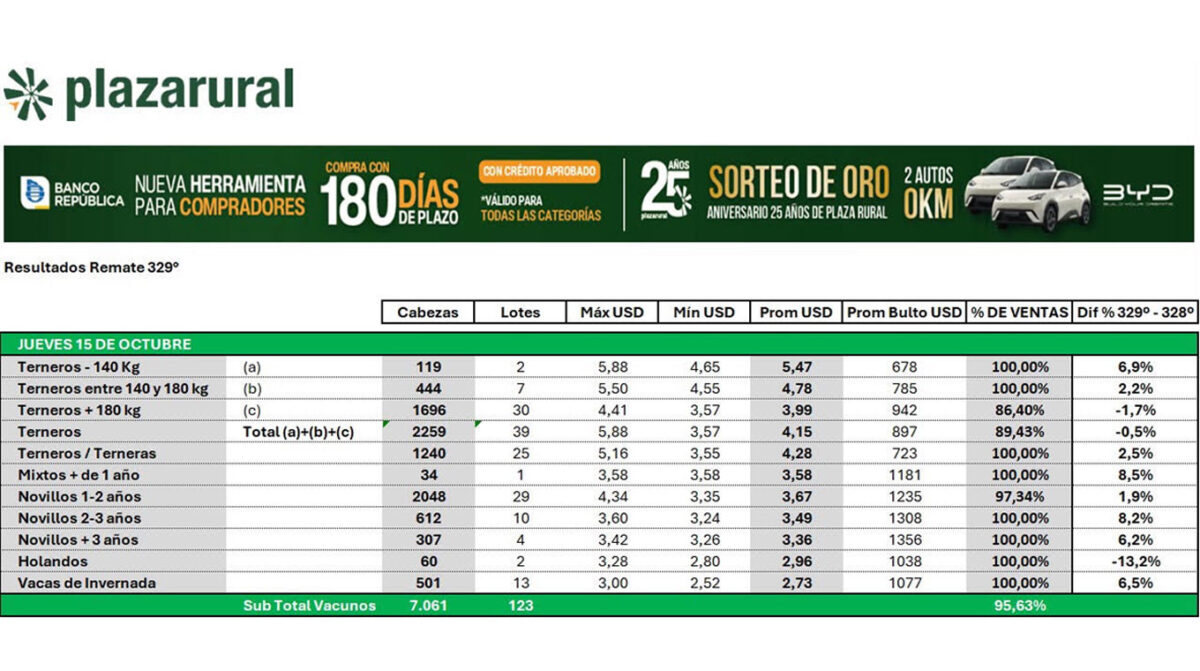The image size is (1200, 671).
Task: Click the 'Prom Bulto USD' column header
Action: [904, 312]
